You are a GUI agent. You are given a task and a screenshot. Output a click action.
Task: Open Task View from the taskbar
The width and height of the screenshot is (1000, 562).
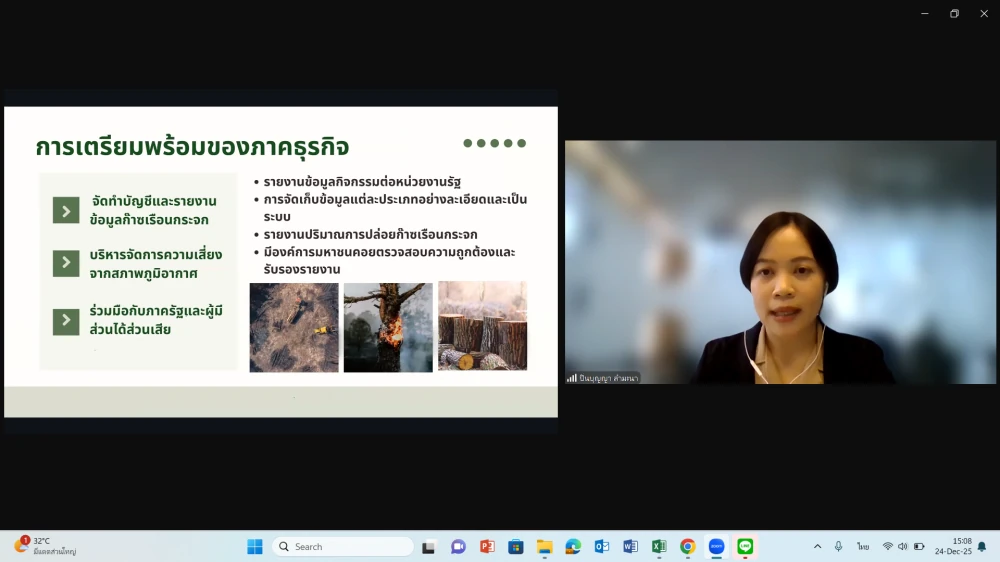[x=429, y=547]
